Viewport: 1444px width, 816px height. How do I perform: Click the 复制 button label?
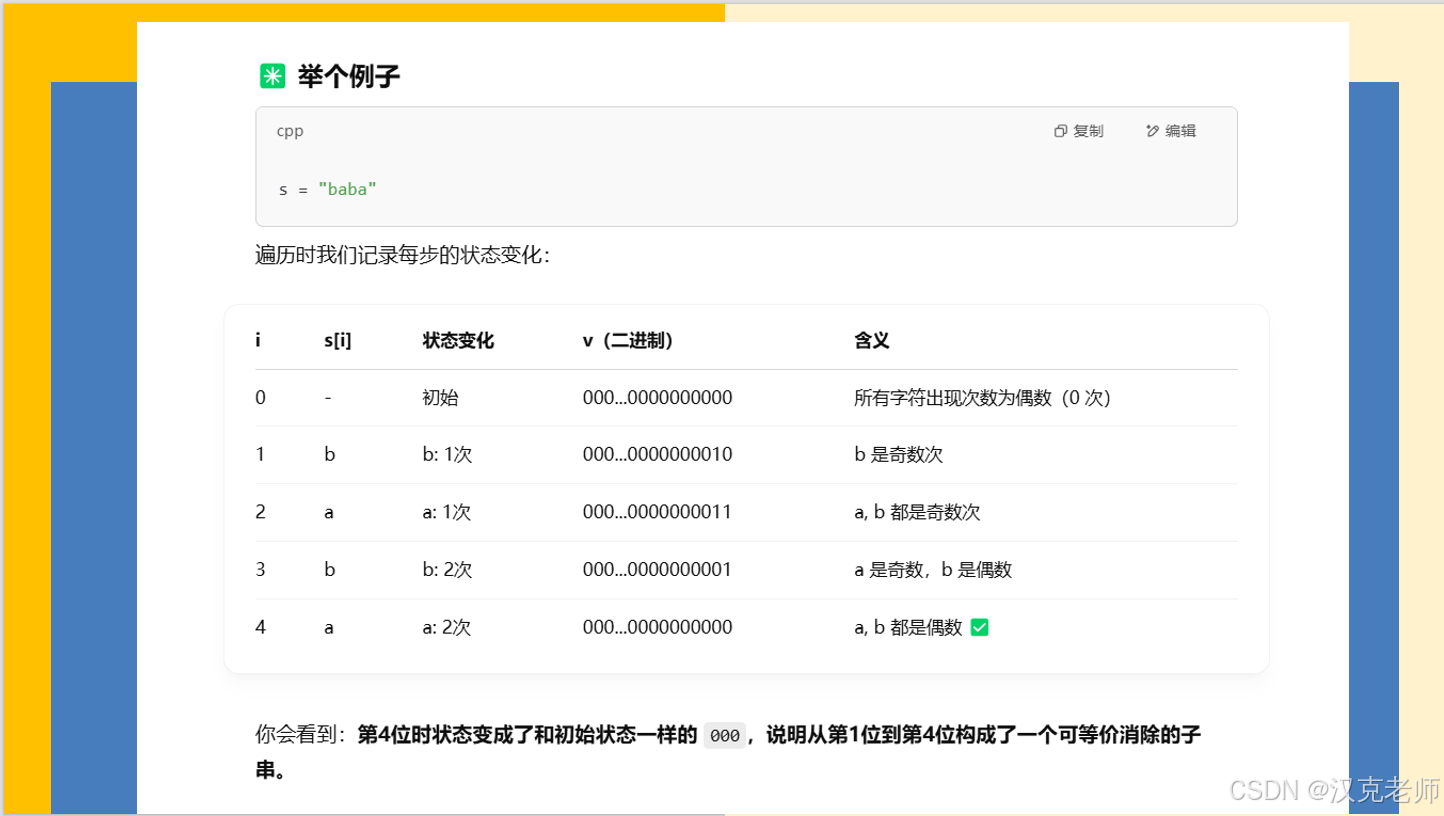(1088, 131)
